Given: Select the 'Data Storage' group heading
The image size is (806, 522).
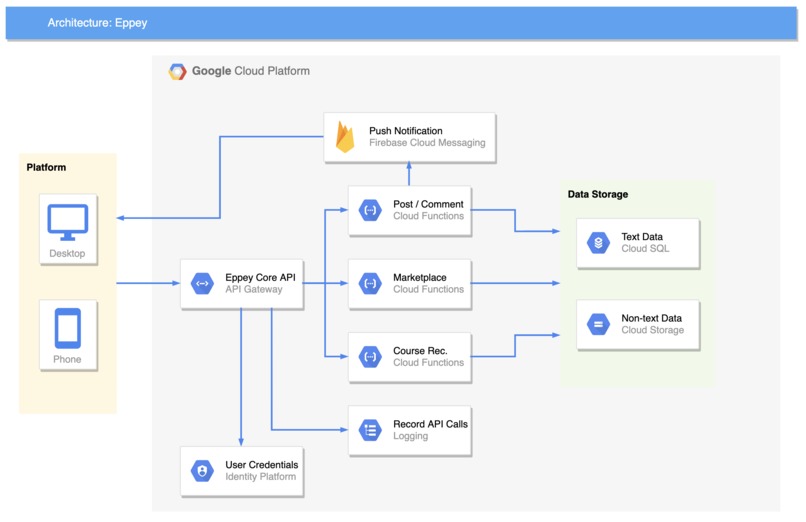Looking at the screenshot, I should pos(598,194).
